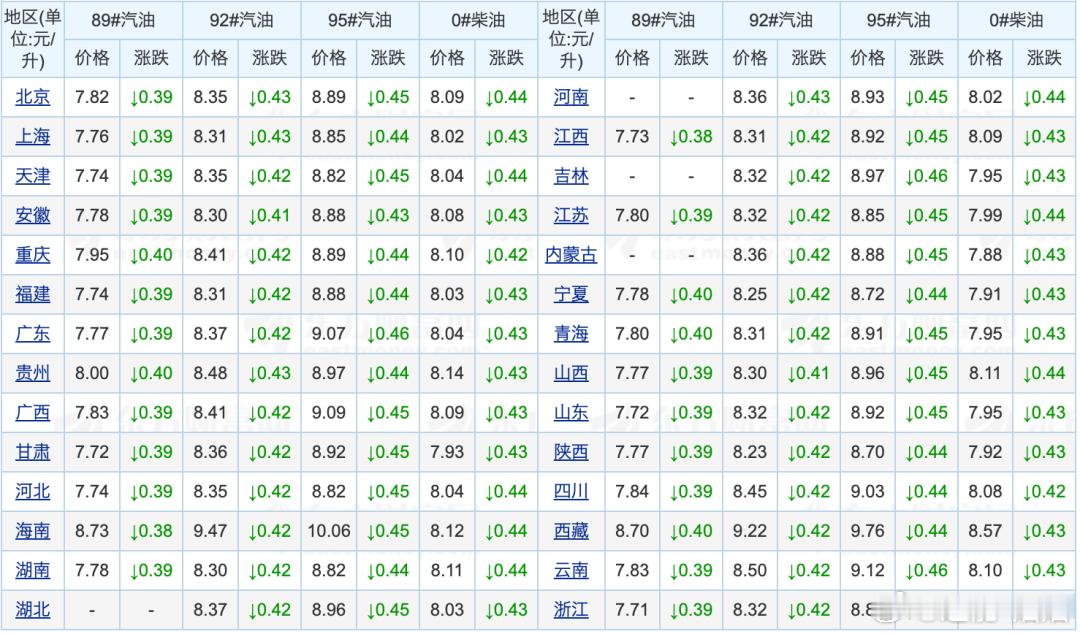The image size is (1080, 634).
Task: Click 广东 95# price 9.07
Action: coord(329,334)
